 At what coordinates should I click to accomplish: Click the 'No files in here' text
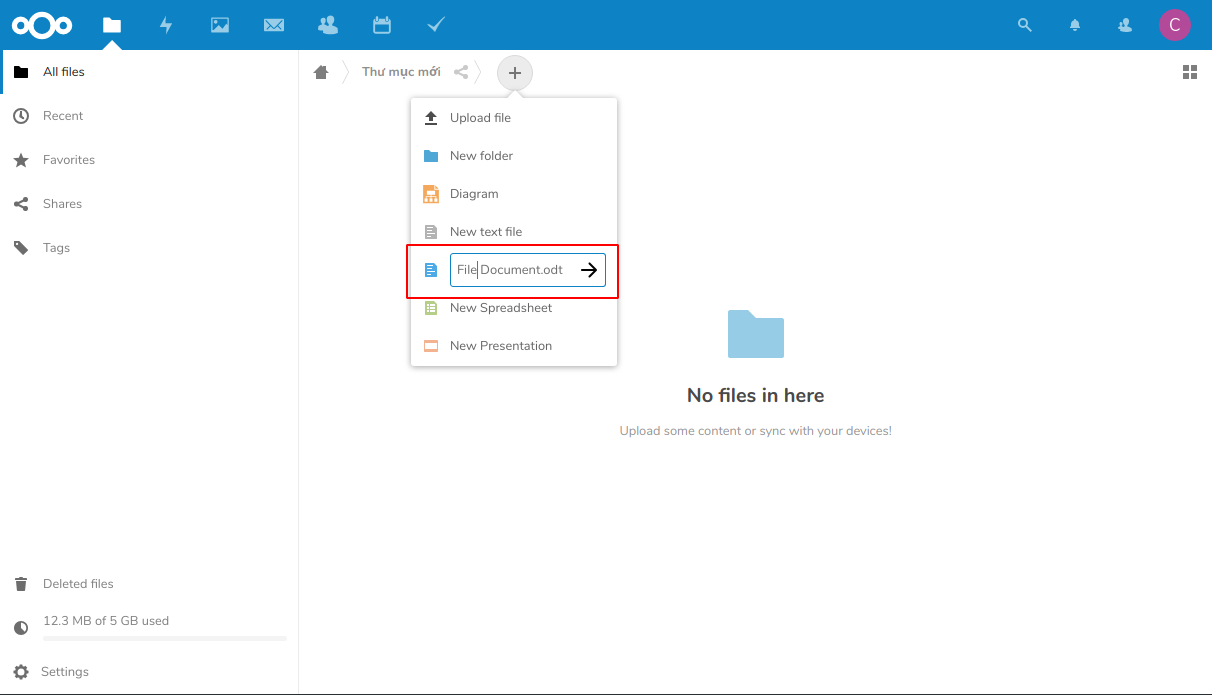click(x=756, y=396)
